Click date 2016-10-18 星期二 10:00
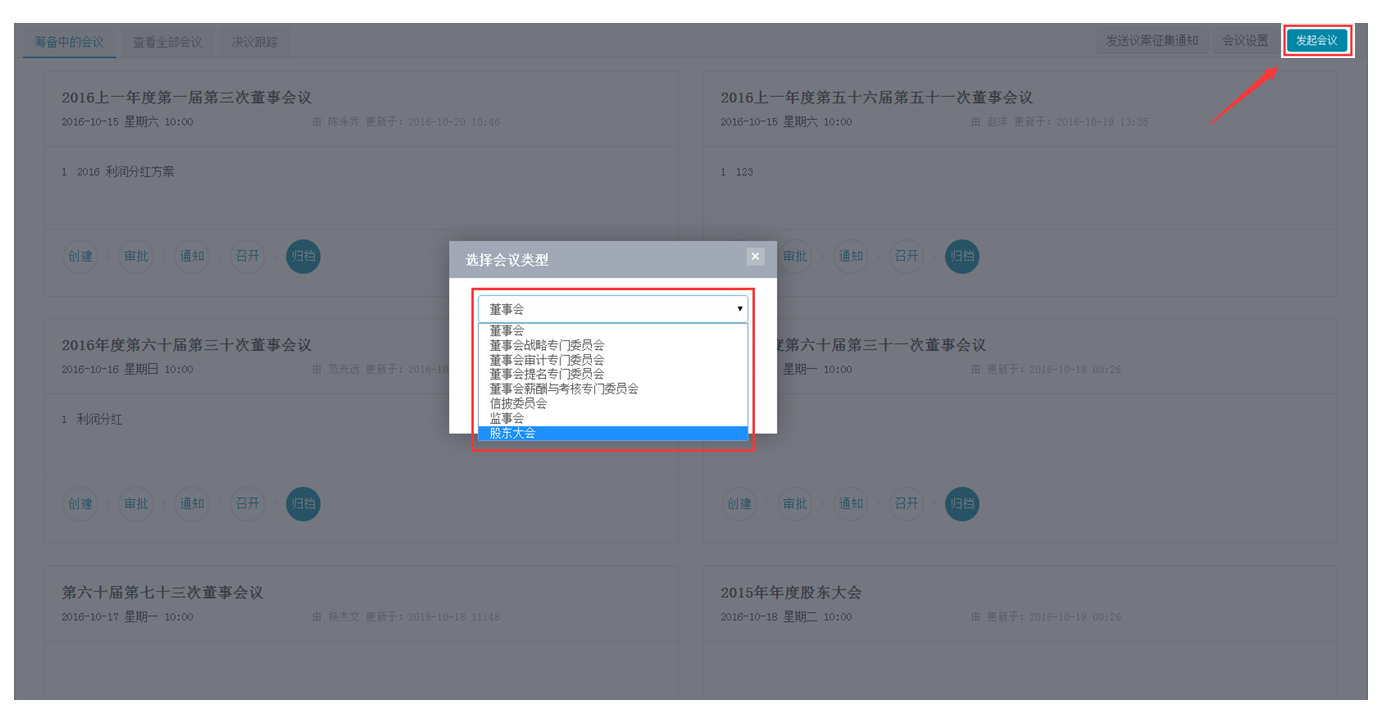 [x=786, y=617]
